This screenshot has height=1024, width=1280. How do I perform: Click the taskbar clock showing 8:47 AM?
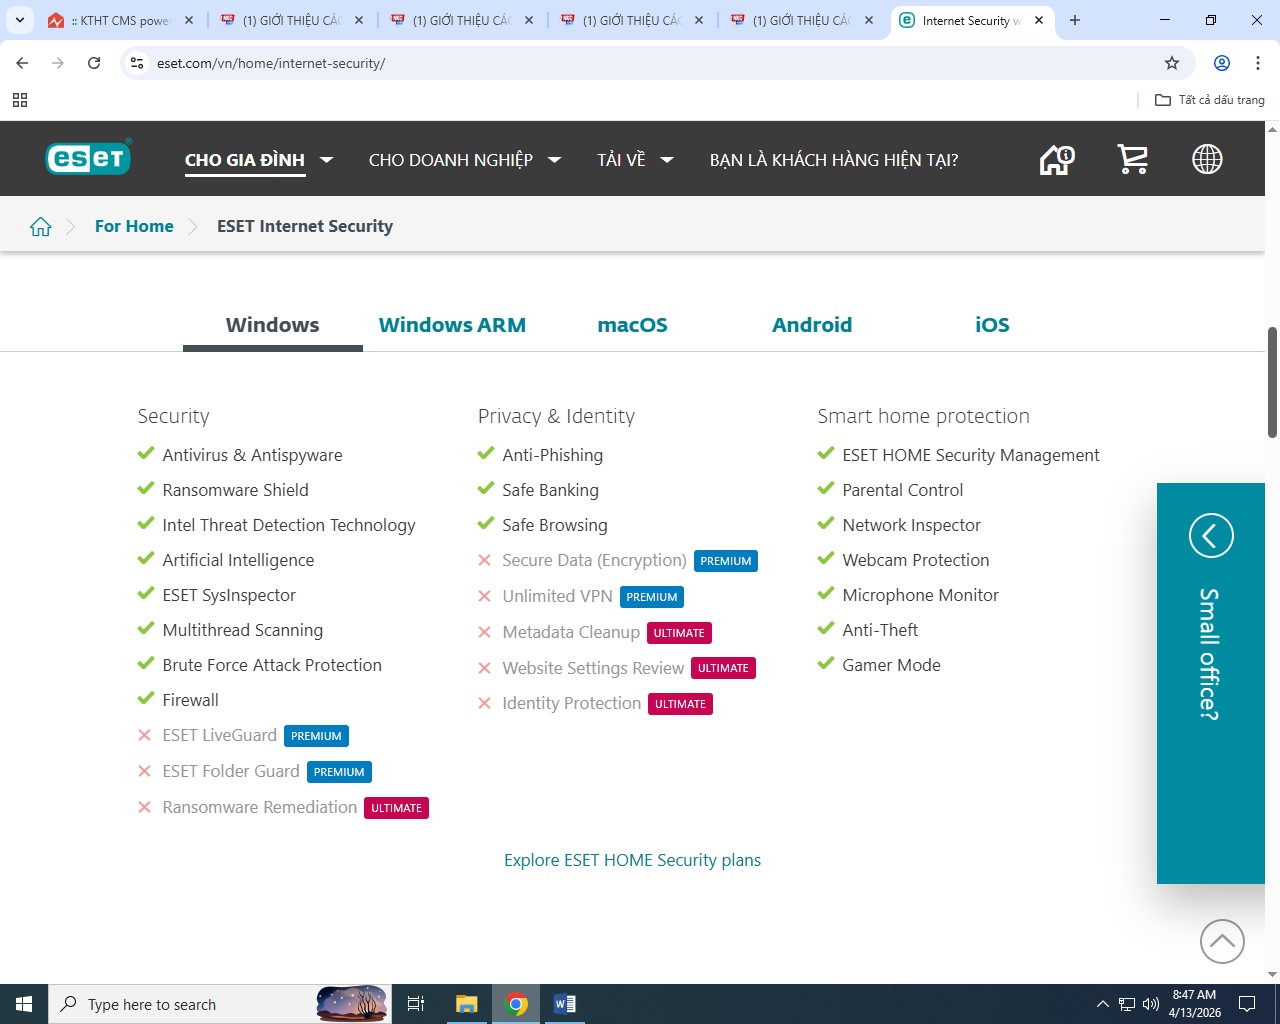[1195, 1004]
